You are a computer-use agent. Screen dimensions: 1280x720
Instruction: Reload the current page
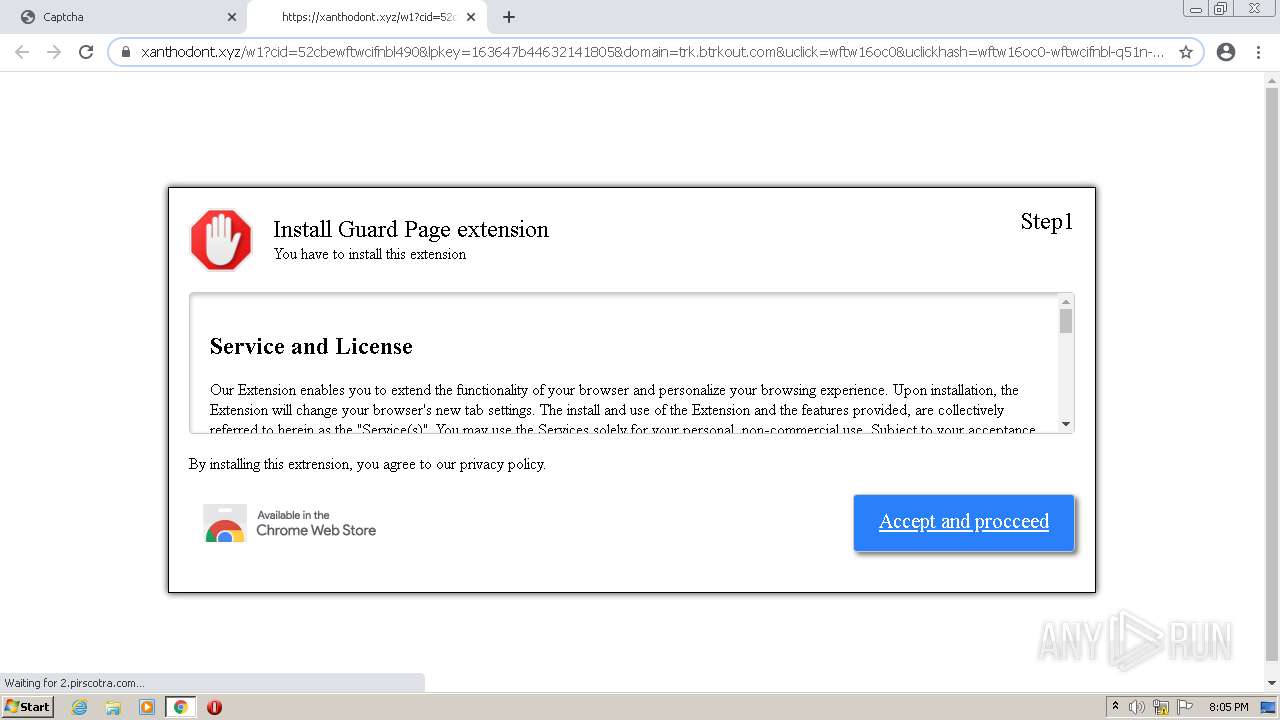86,52
